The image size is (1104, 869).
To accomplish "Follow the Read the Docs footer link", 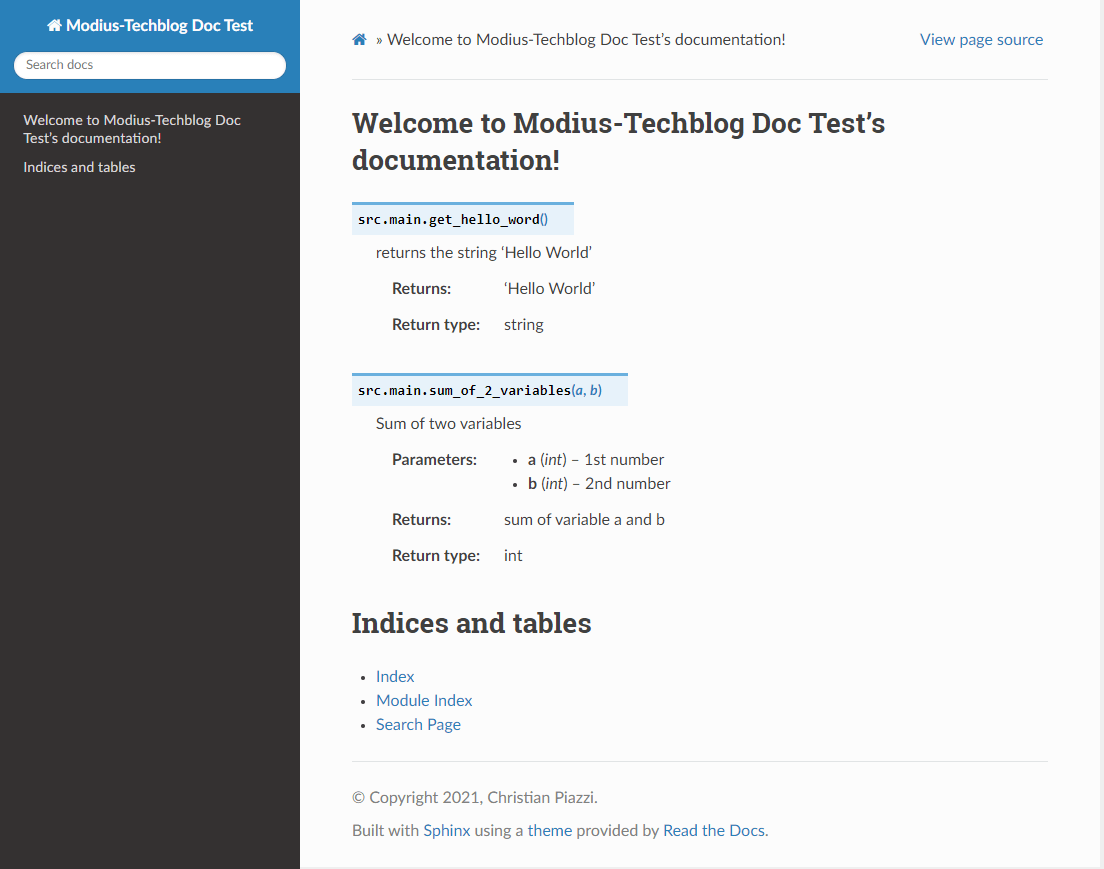I will 714,830.
